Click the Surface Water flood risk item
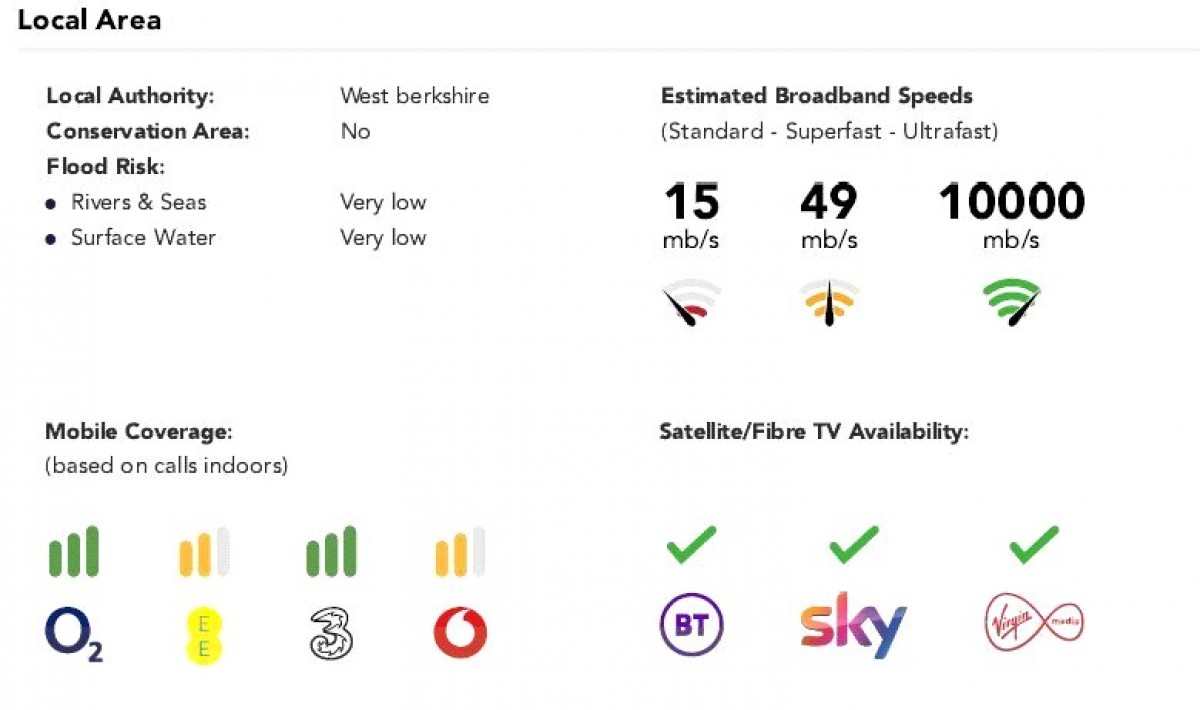Image resolution: width=1200 pixels, height=710 pixels. tap(143, 238)
